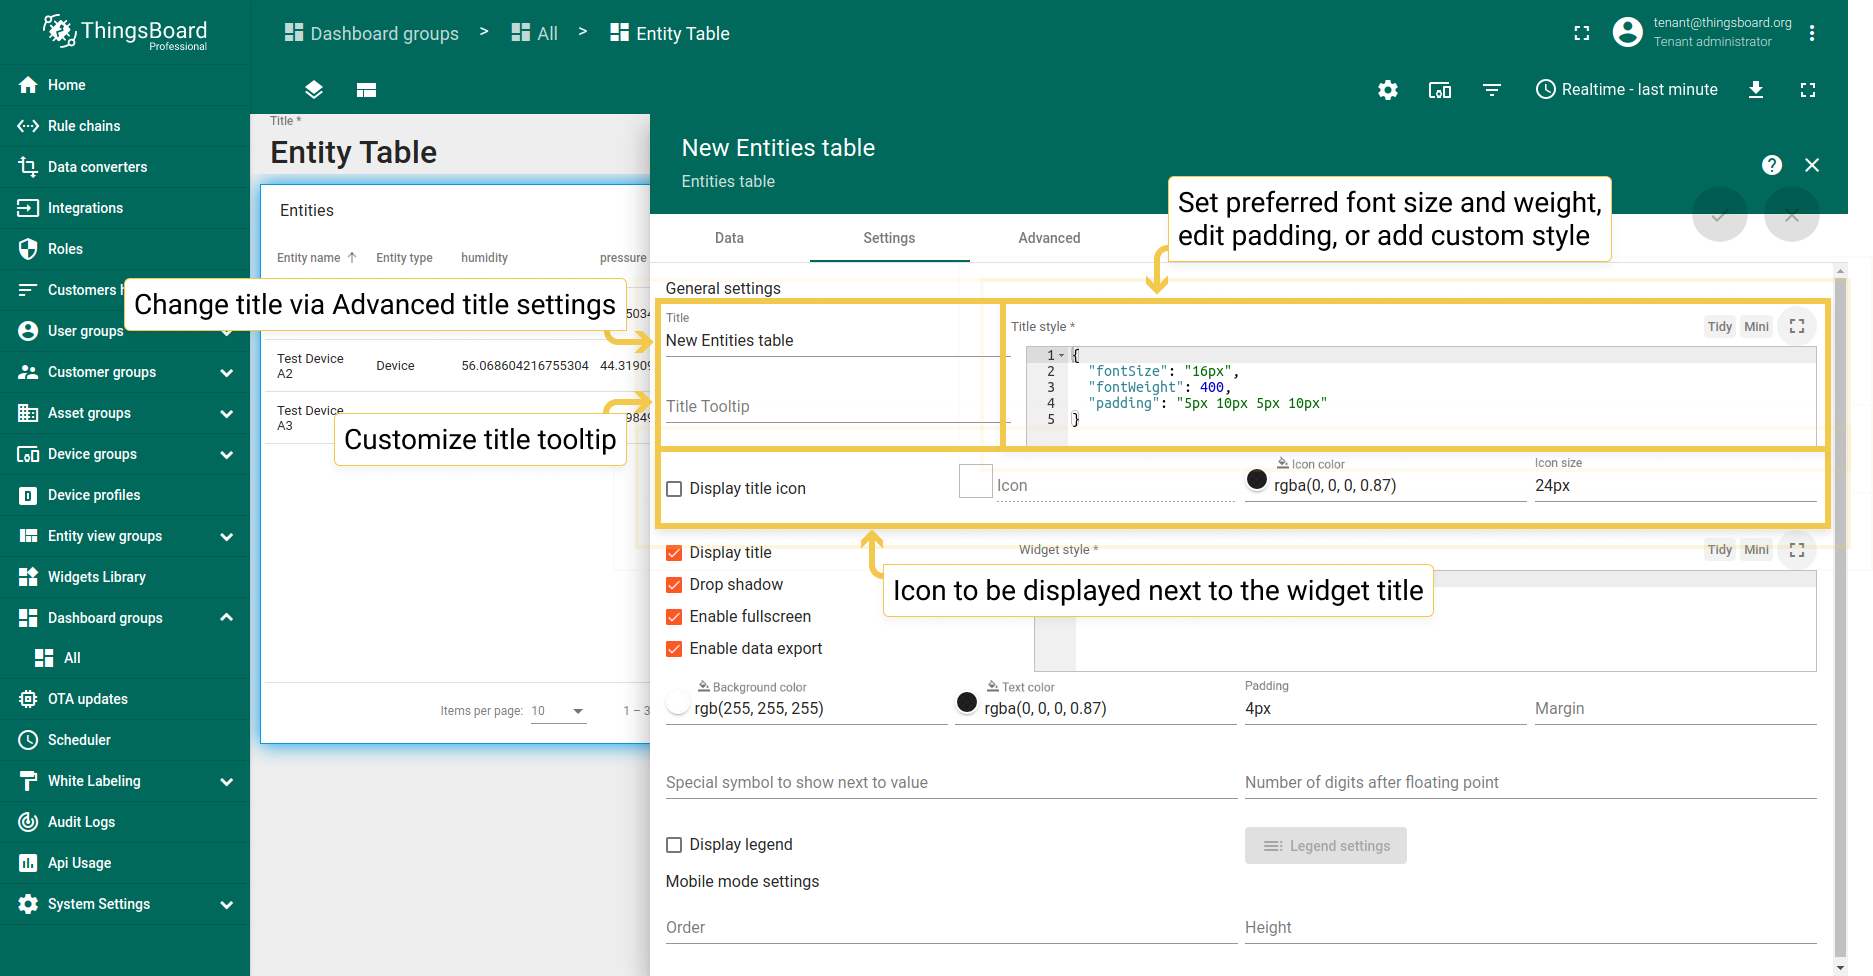Expand Entity view groups in sidebar
The width and height of the screenshot is (1873, 976).
(227, 536)
